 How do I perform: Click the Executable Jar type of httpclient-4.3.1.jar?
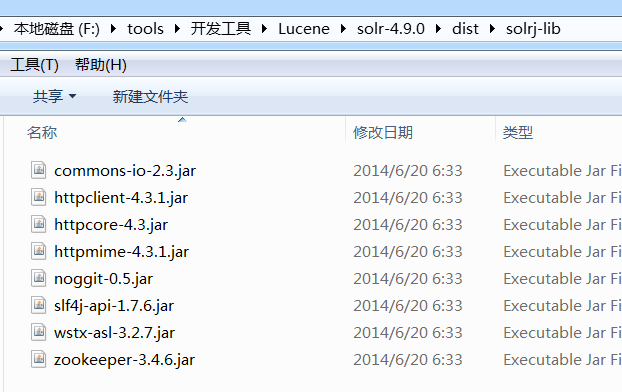562,198
